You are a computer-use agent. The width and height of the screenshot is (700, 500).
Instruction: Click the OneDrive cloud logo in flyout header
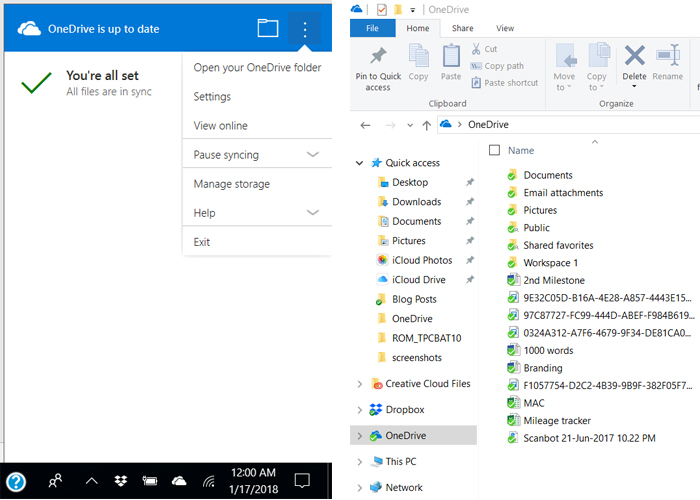29,29
